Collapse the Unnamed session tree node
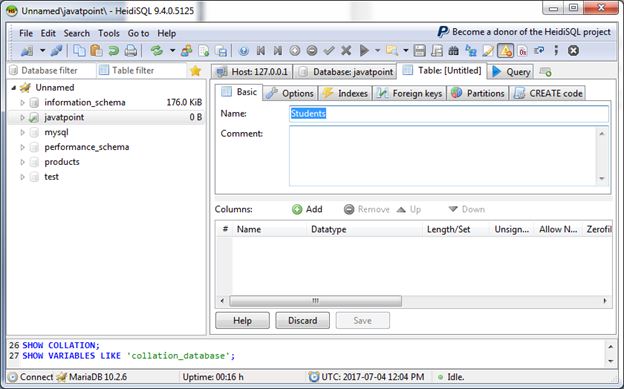Screen dimensions: 624x389 point(14,88)
